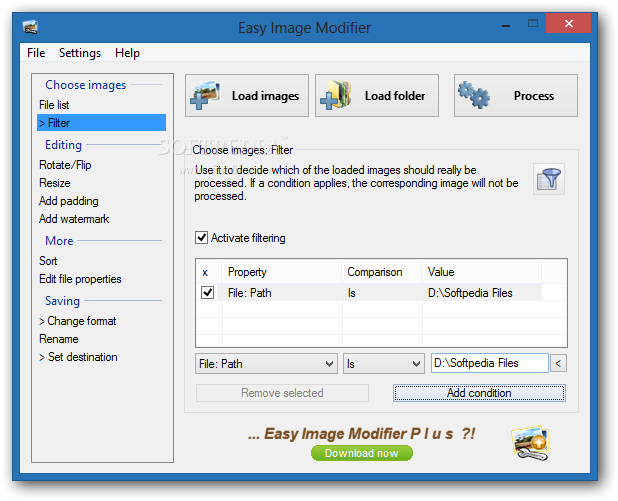The width and height of the screenshot is (618, 501).
Task: Click the filter funnel icon
Action: tap(549, 179)
